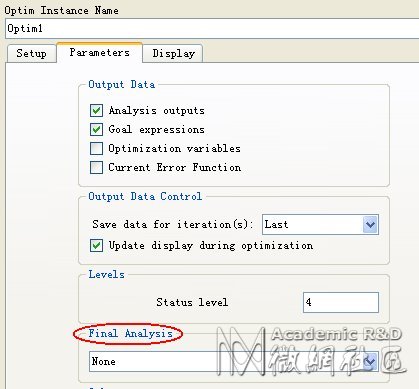
Task: Open the Display tab
Action: click(x=173, y=53)
